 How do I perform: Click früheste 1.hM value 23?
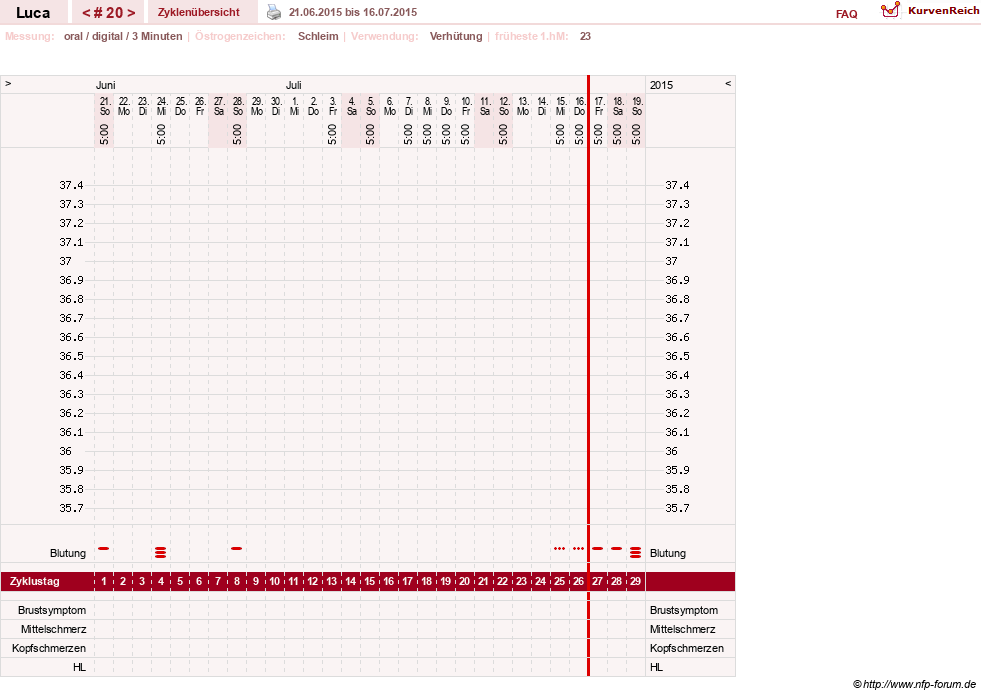pyautogui.click(x=585, y=36)
